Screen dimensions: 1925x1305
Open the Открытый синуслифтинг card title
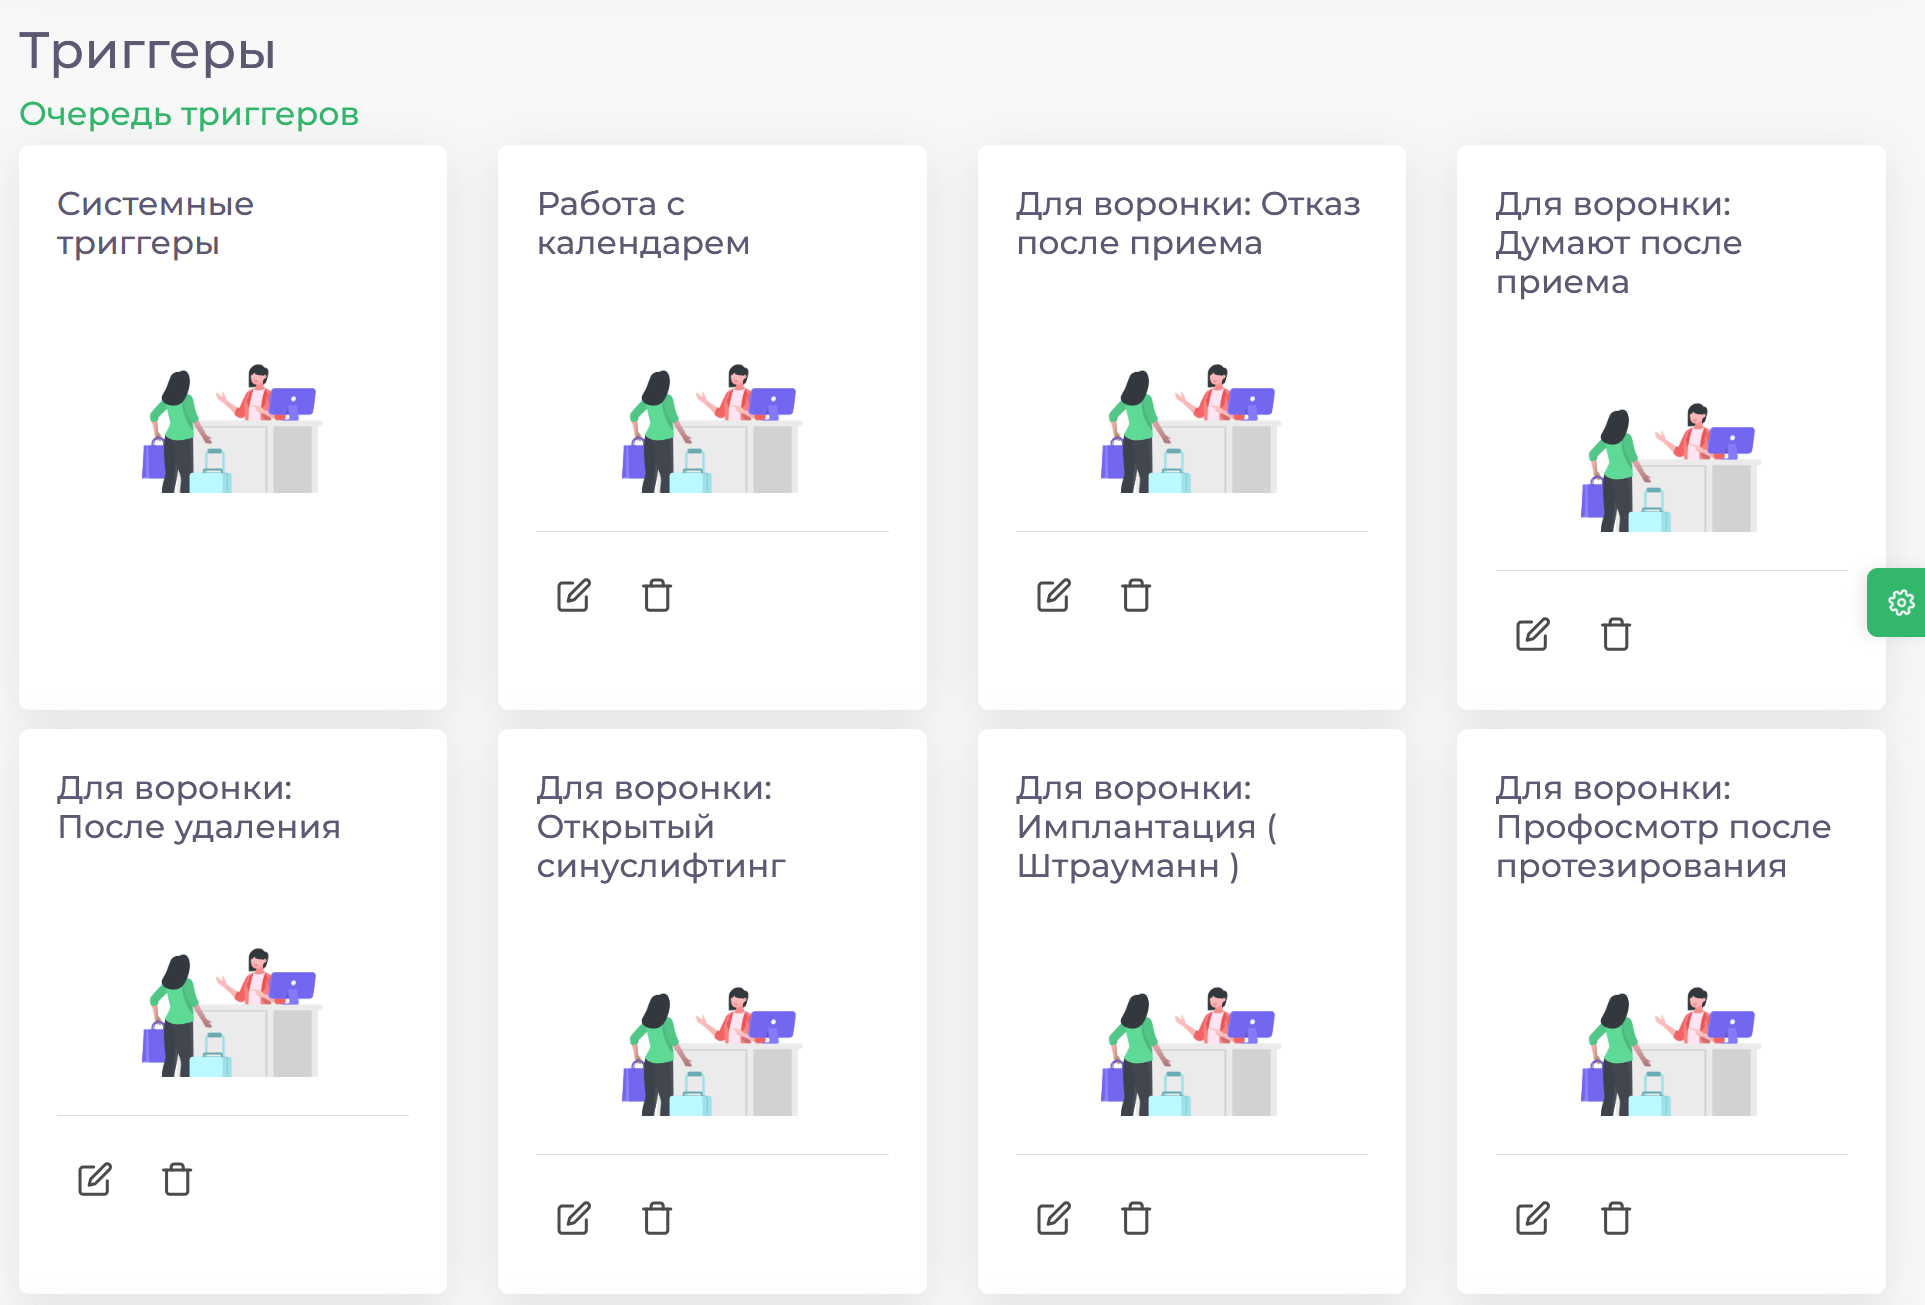click(661, 827)
